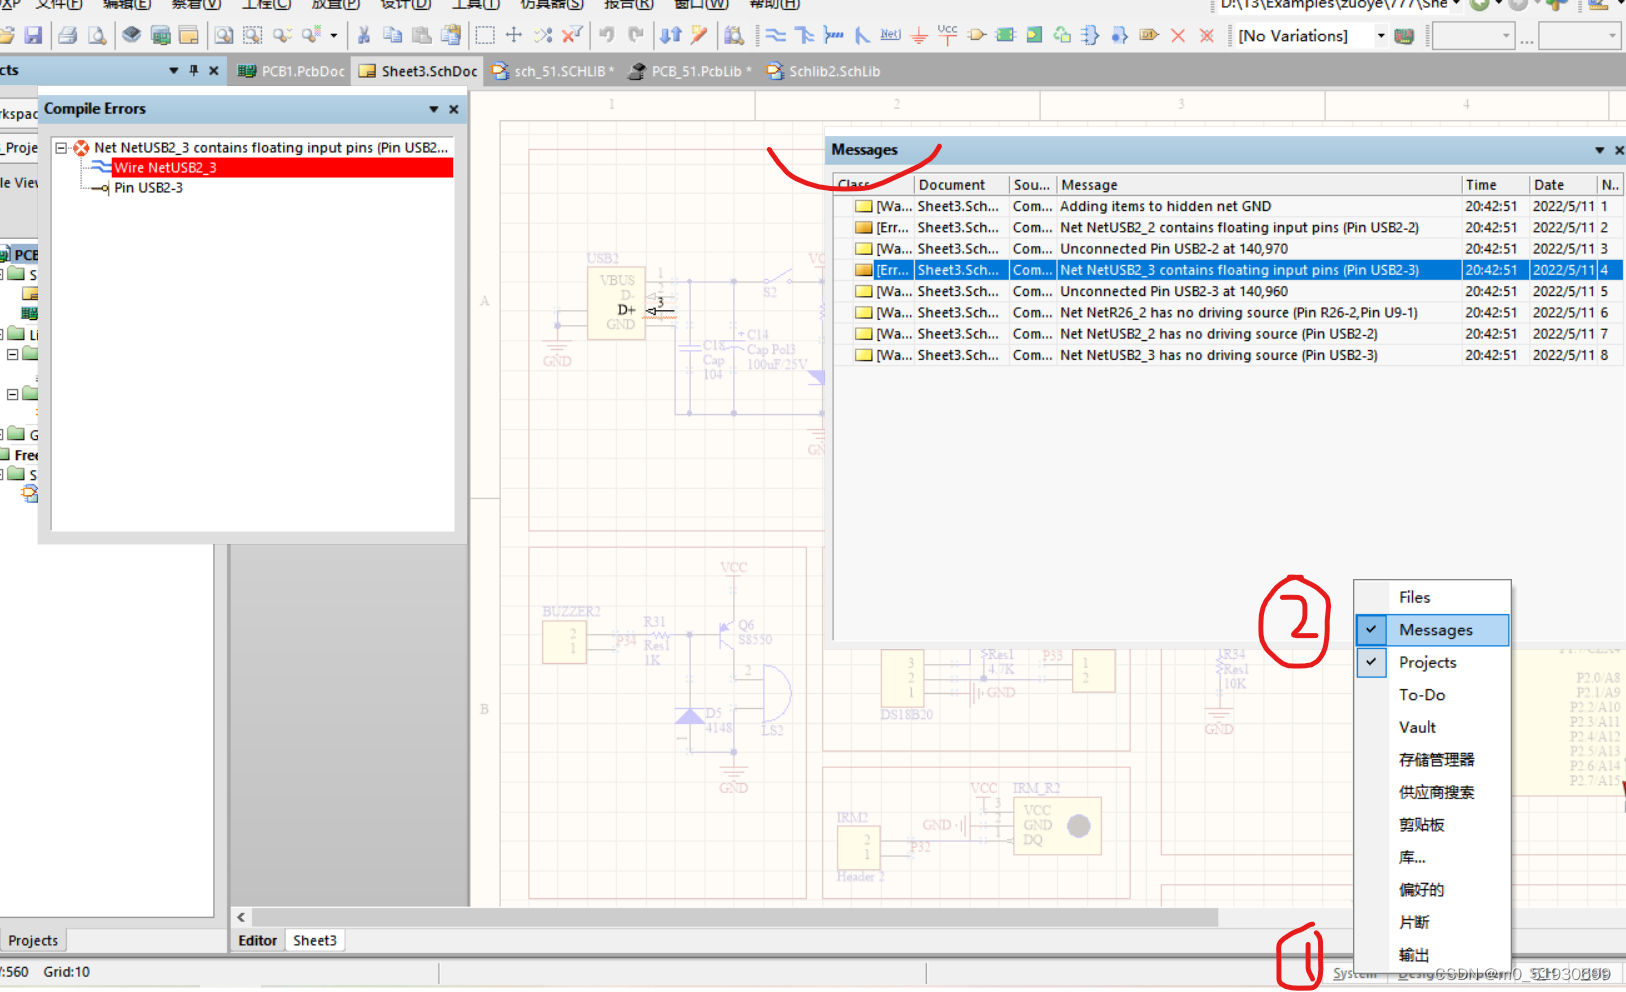Click the Redo arrow icon

pos(636,36)
